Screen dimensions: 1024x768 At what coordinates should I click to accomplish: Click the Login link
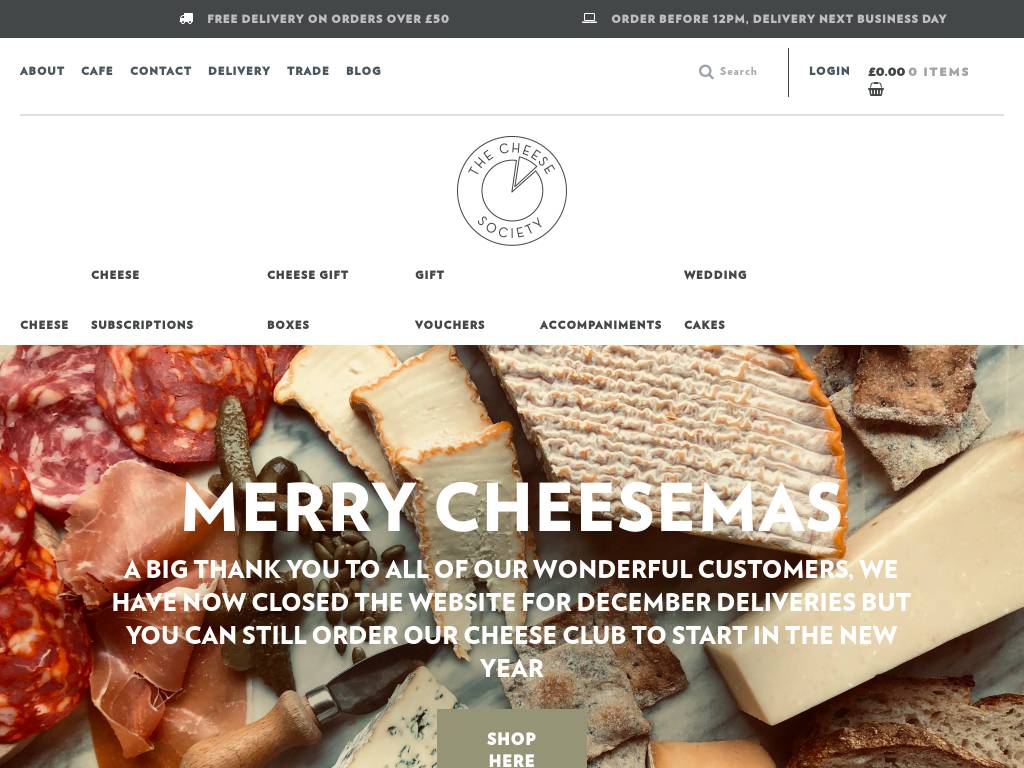coord(829,71)
